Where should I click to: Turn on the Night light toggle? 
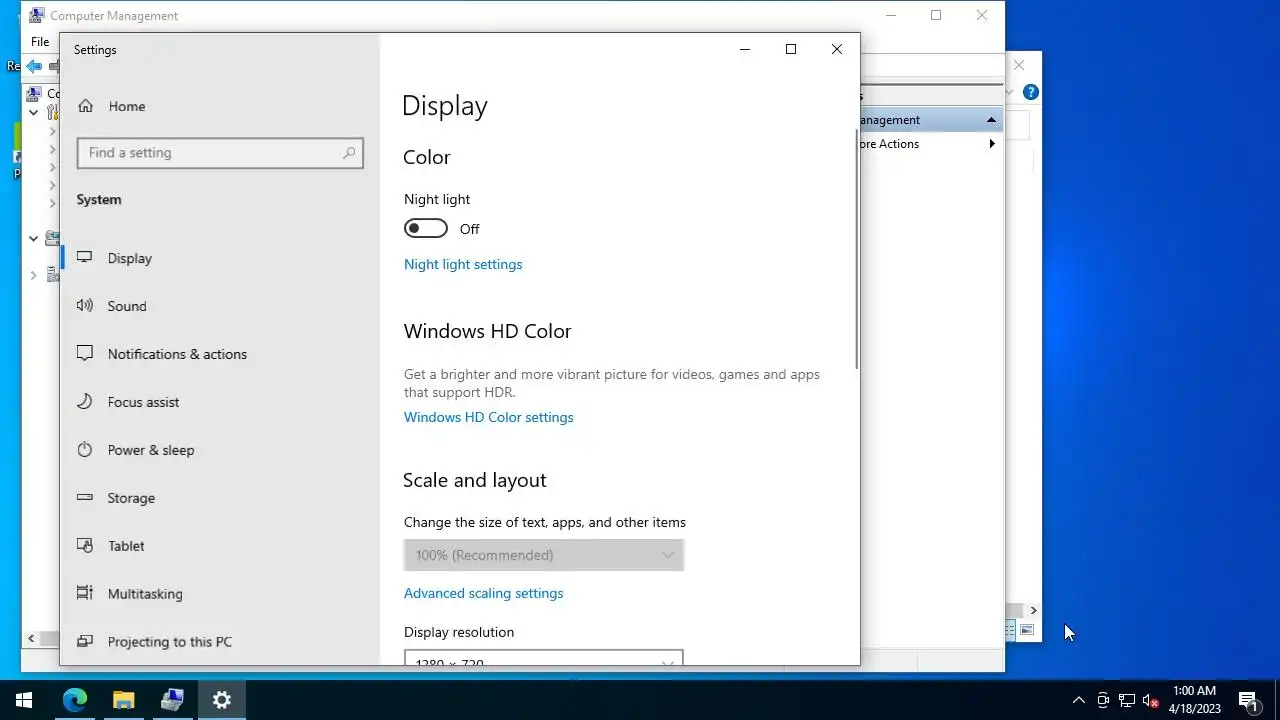[426, 229]
